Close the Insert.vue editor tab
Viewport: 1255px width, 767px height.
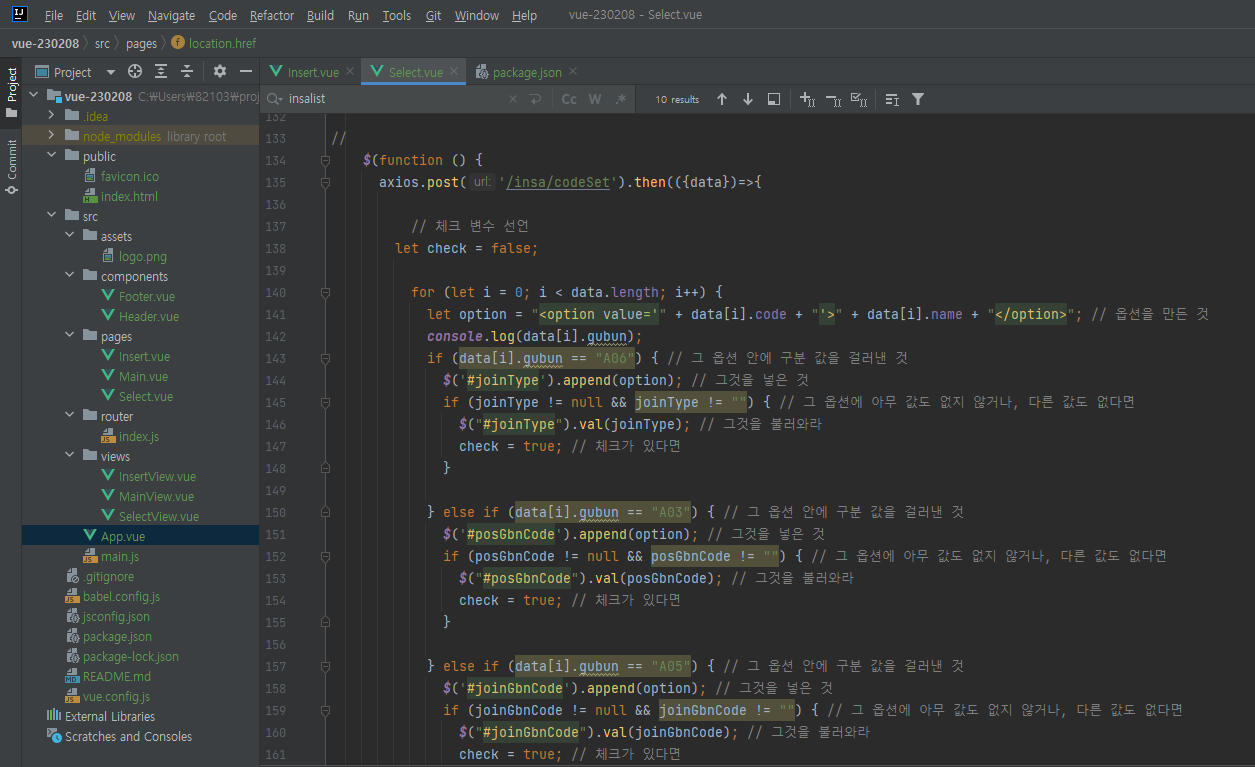click(x=349, y=72)
